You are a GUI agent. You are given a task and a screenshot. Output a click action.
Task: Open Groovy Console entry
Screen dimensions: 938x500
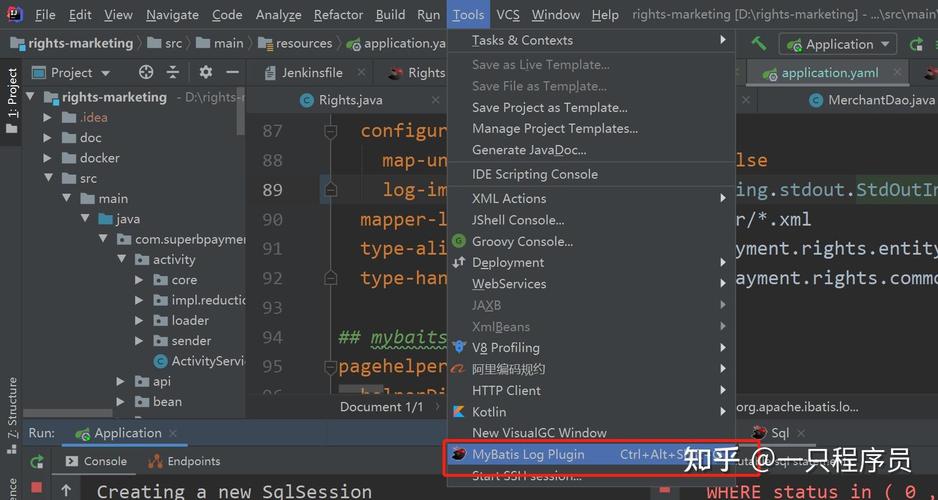[x=591, y=242]
